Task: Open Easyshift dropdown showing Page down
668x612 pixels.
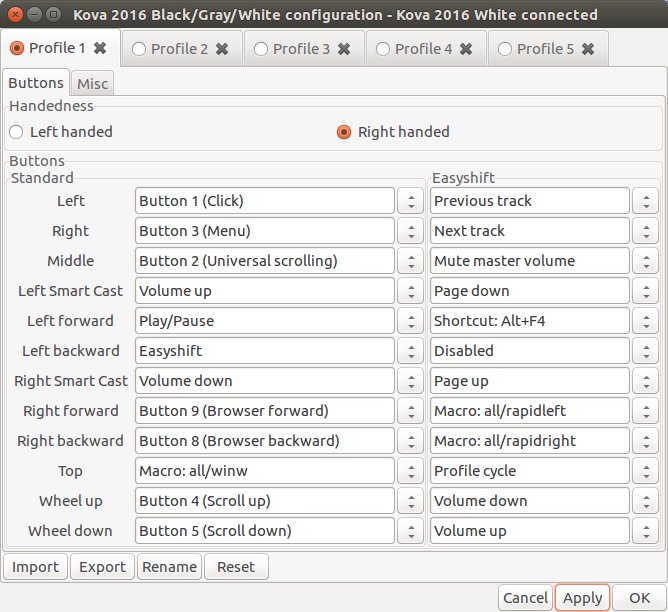Action: click(x=530, y=291)
